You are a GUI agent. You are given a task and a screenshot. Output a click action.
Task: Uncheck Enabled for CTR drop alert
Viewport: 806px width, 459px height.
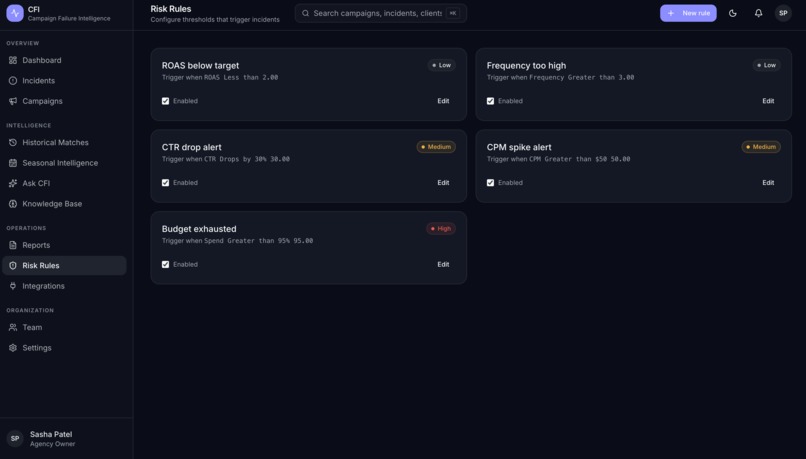point(166,183)
